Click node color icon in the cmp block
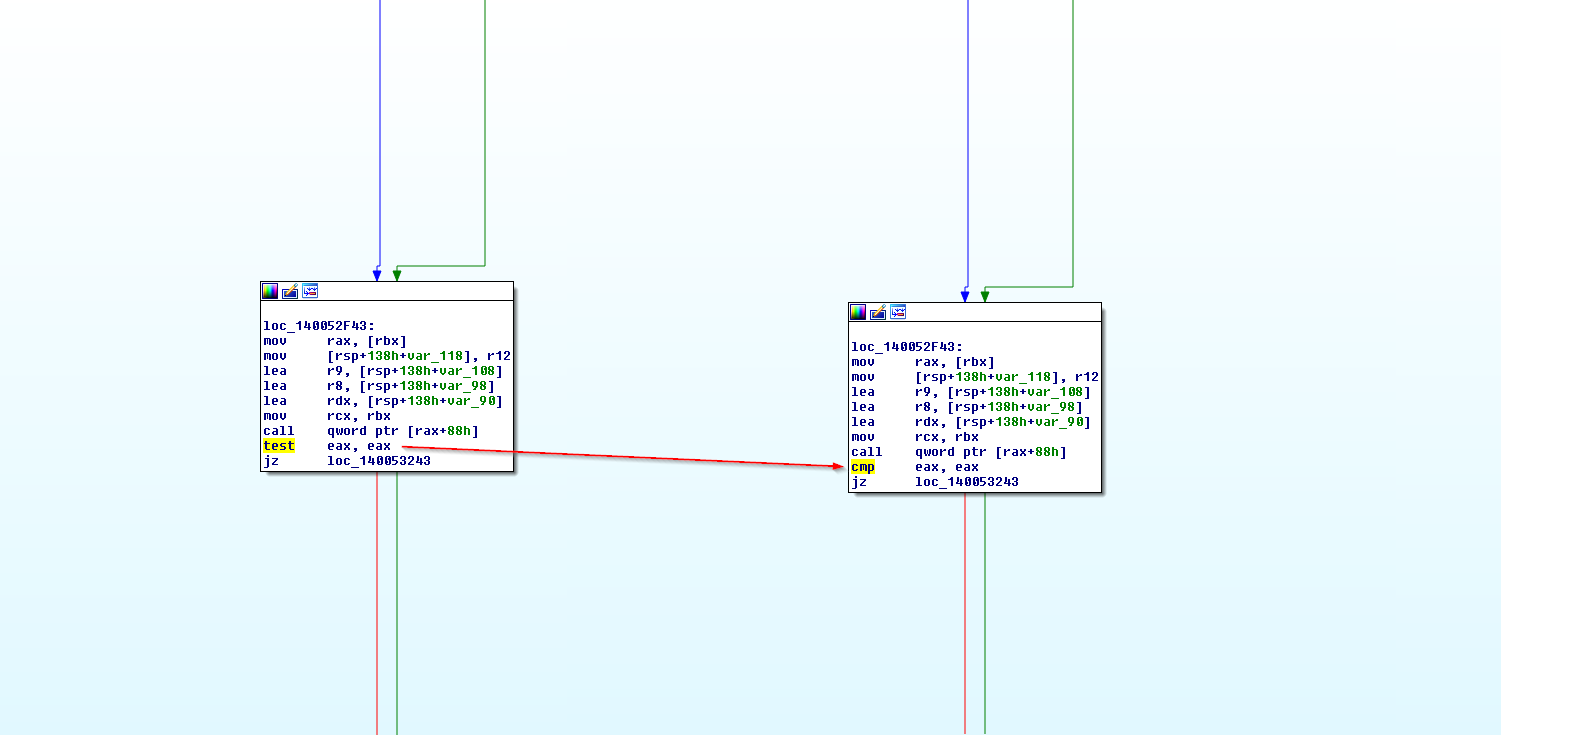The image size is (1594, 743). pyautogui.click(x=858, y=312)
